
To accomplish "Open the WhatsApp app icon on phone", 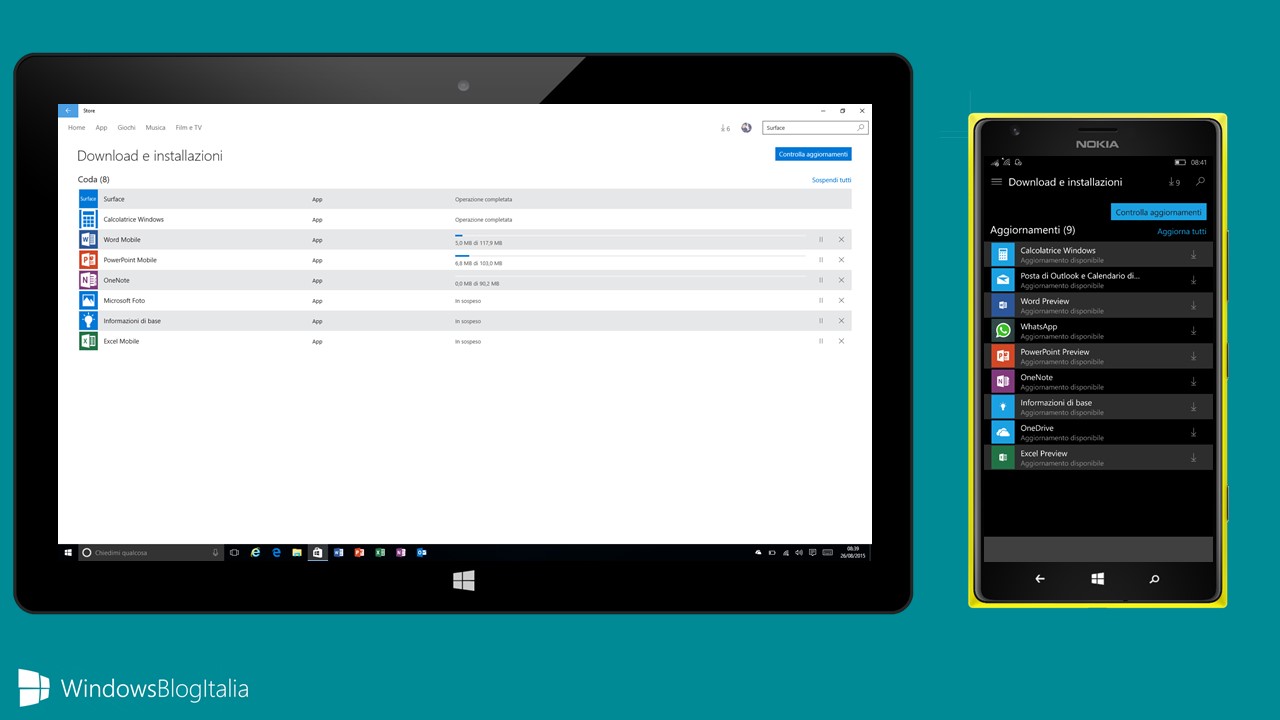I will (1002, 331).
